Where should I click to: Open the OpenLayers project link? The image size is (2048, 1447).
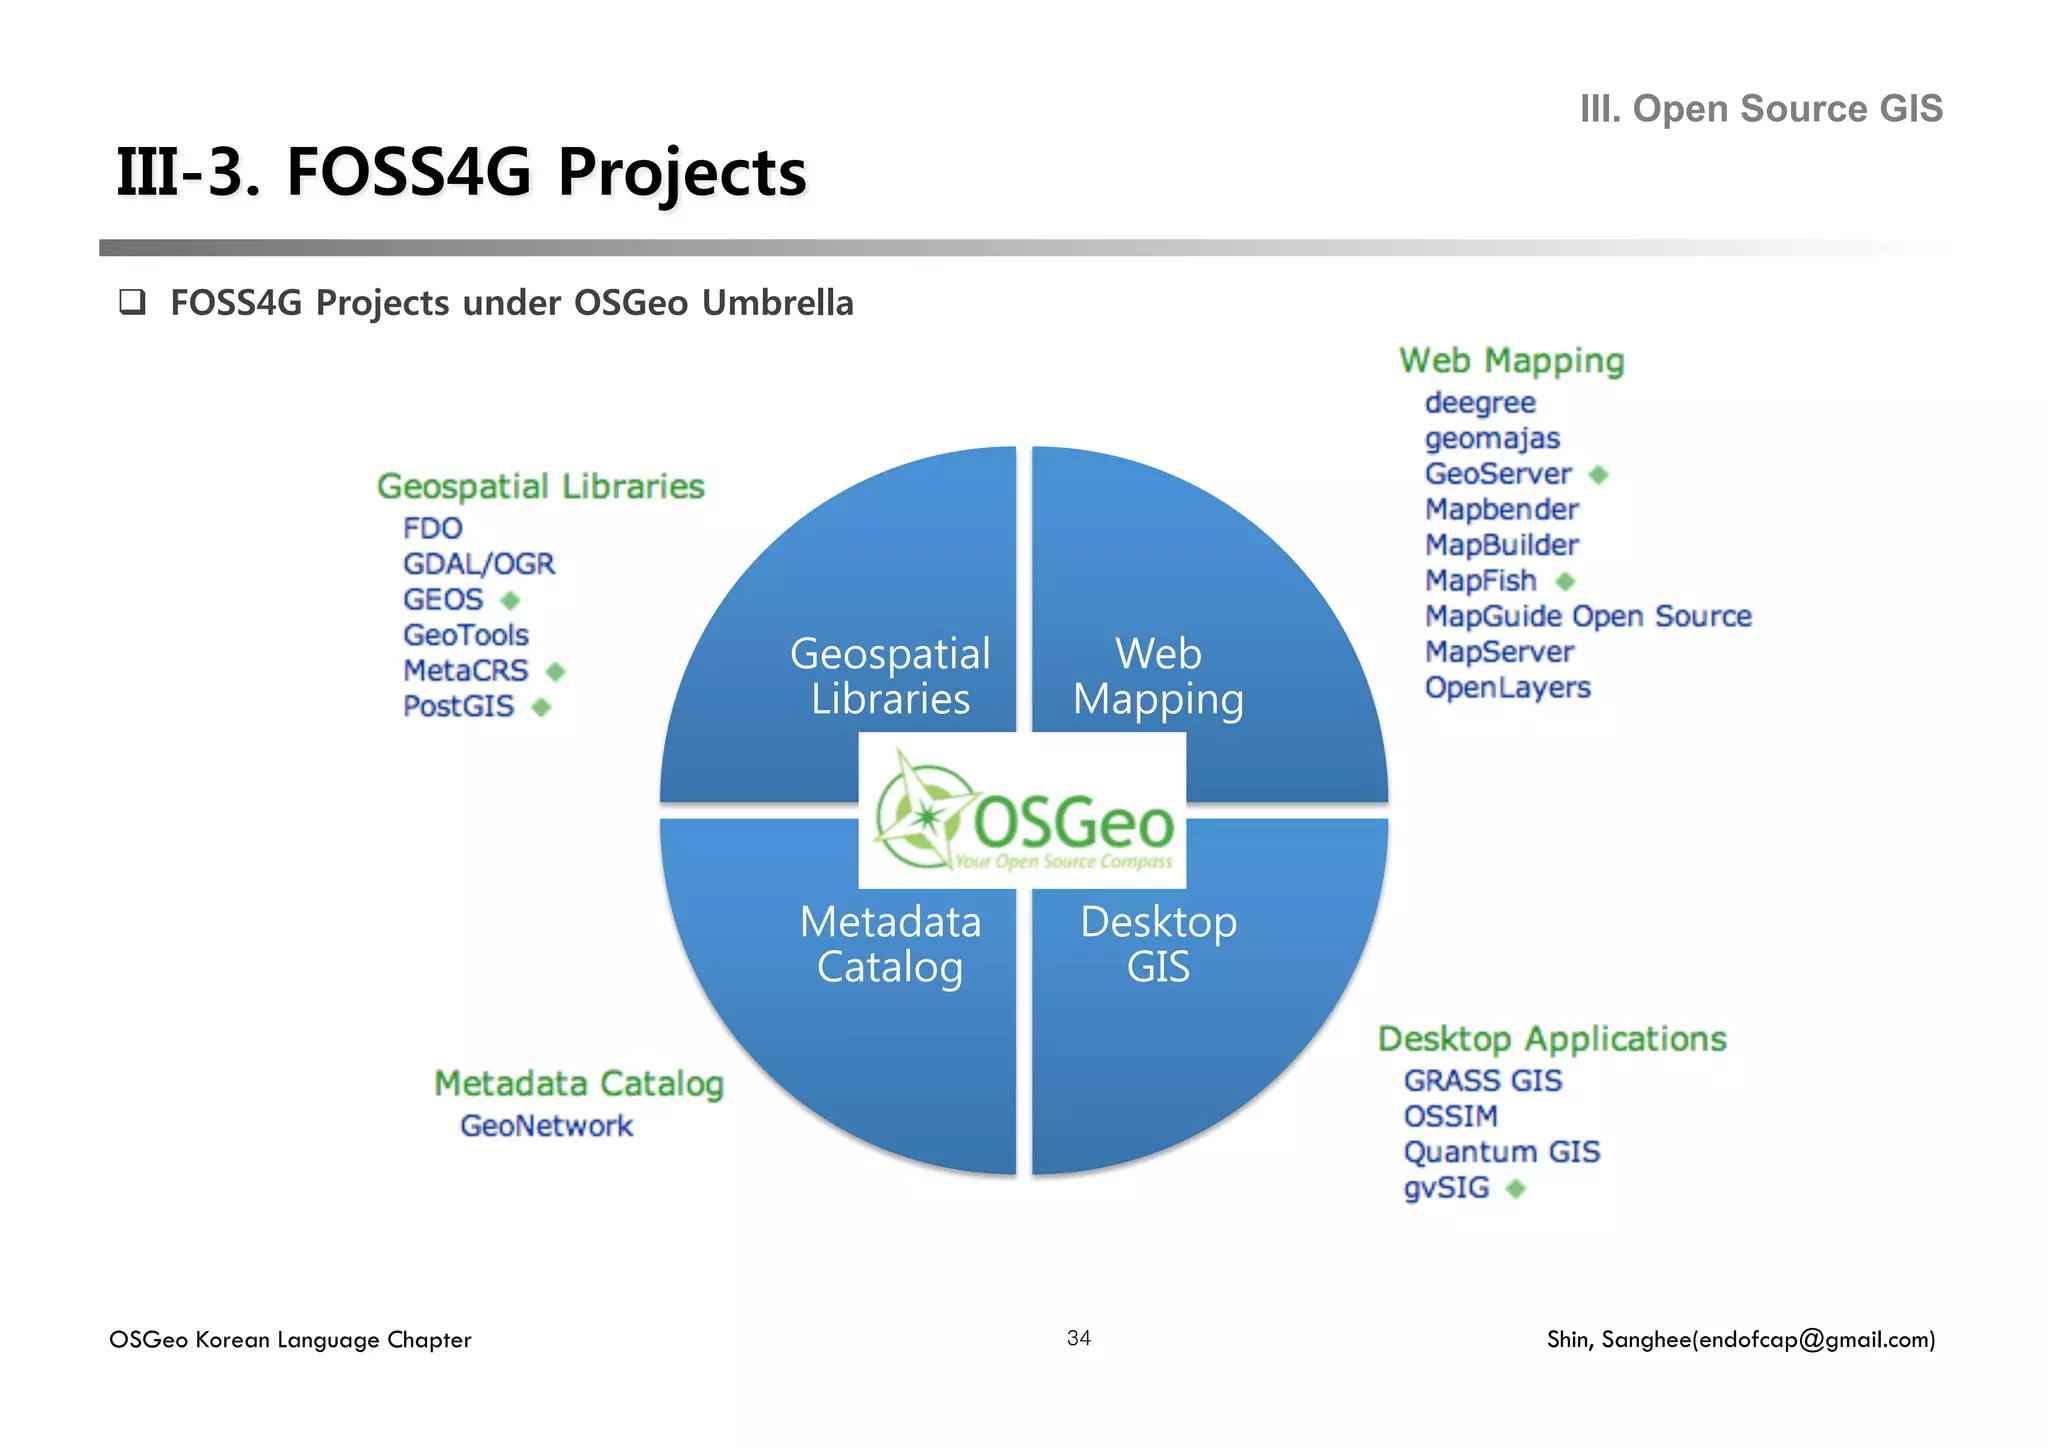pos(1507,688)
